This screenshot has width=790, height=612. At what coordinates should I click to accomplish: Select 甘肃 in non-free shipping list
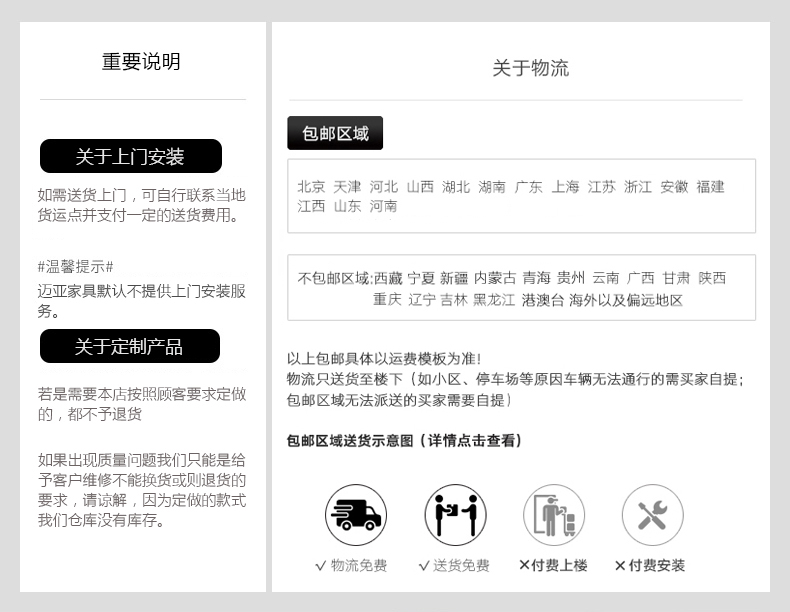click(676, 278)
